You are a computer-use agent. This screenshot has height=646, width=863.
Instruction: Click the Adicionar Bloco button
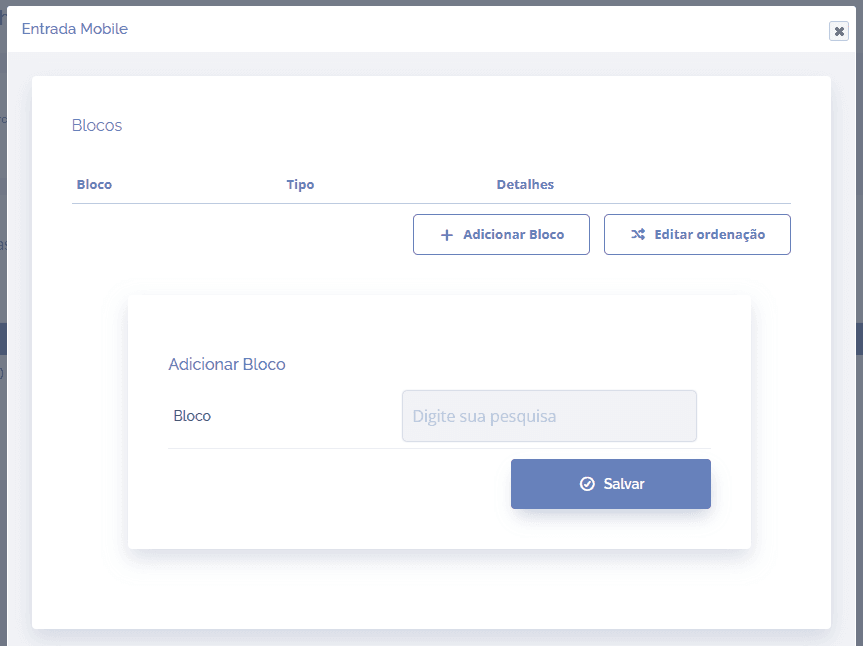coord(501,234)
